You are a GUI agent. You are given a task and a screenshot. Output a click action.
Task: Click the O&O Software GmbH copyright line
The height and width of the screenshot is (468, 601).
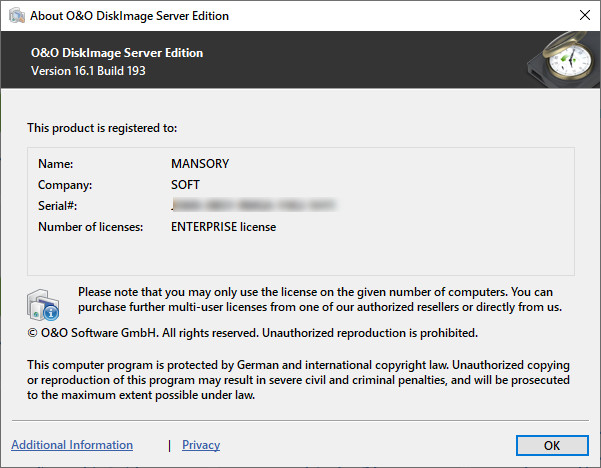click(252, 332)
